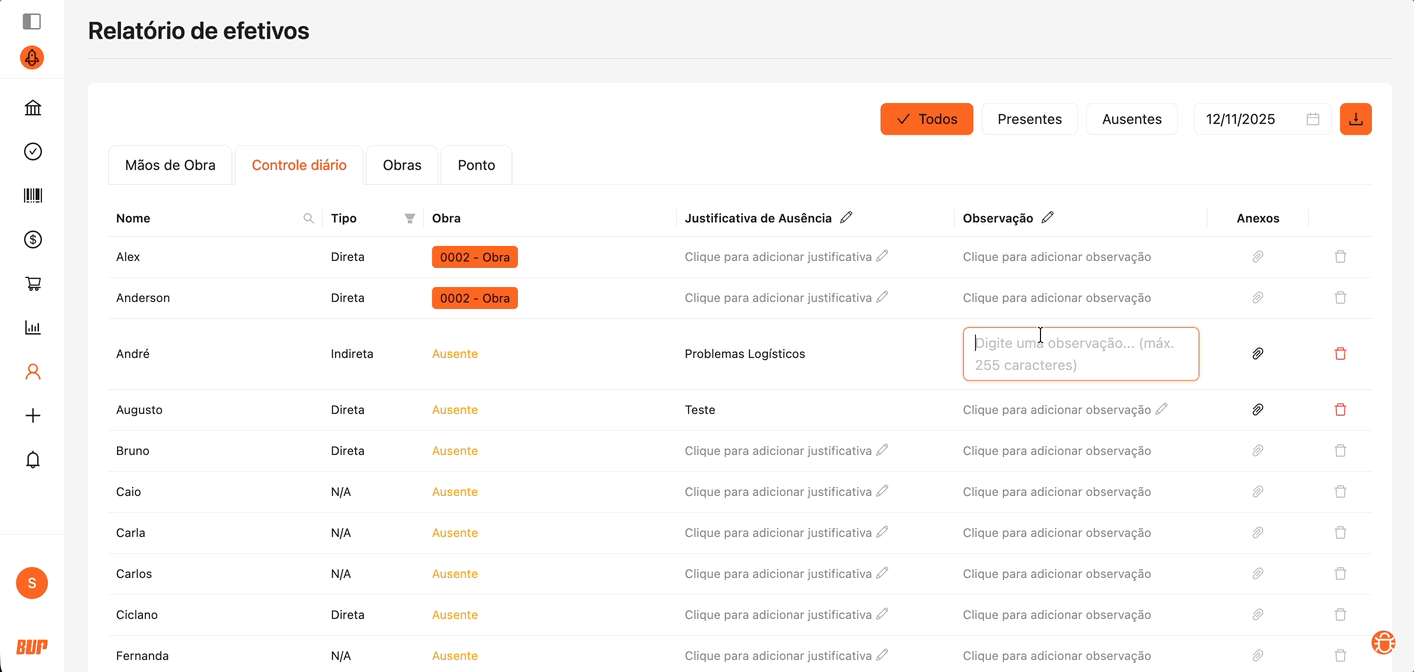Open the bar chart reports icon

[x=33, y=328]
